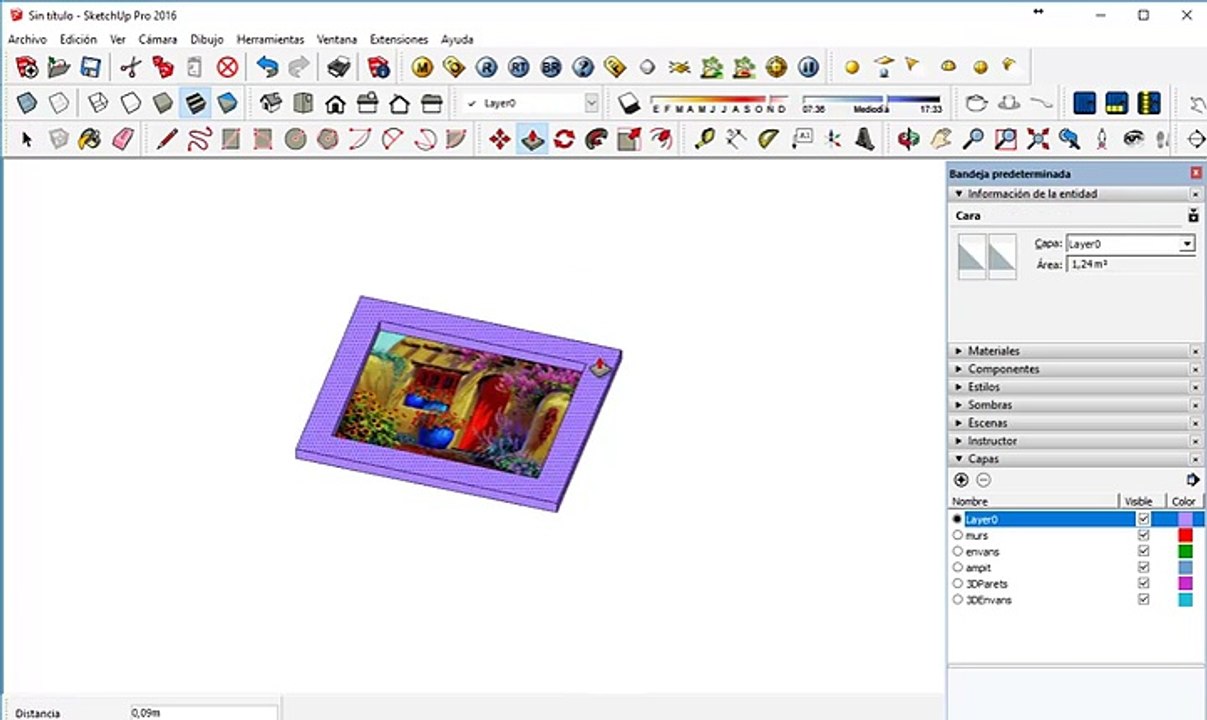
Task: Click the pause button round icon
Action: click(809, 68)
